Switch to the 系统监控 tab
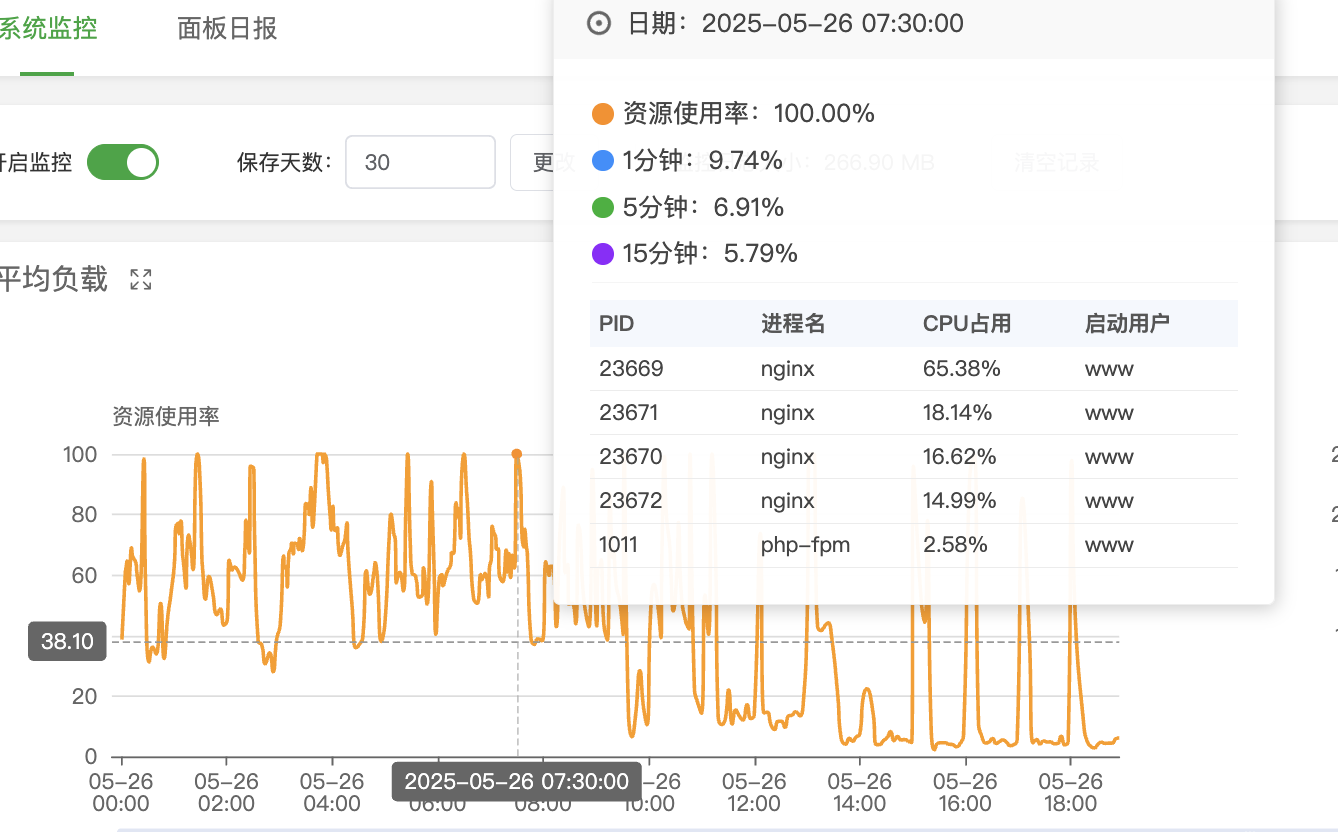 (x=48, y=28)
